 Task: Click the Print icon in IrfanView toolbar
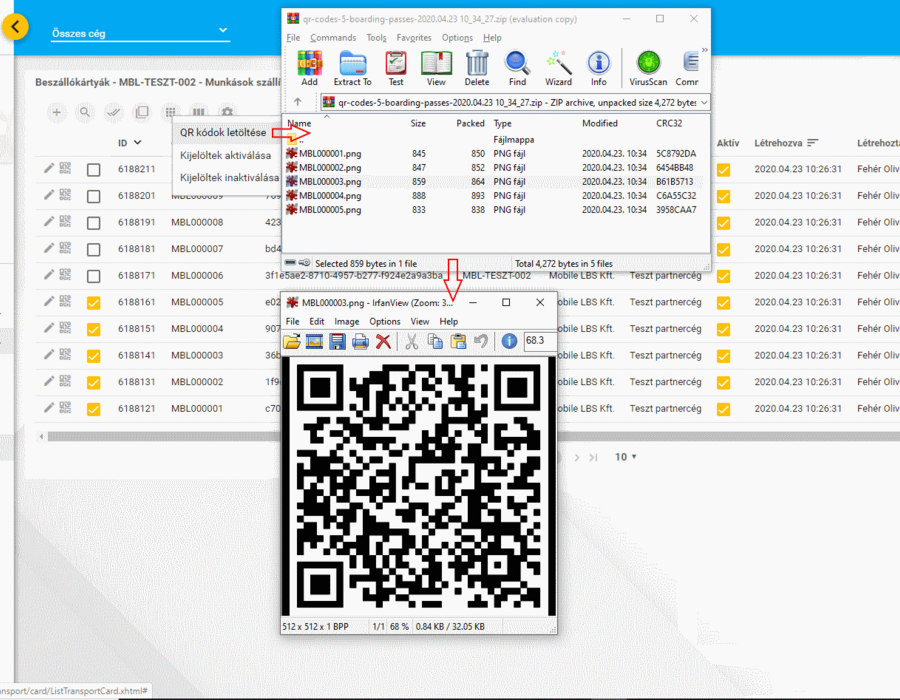360,341
